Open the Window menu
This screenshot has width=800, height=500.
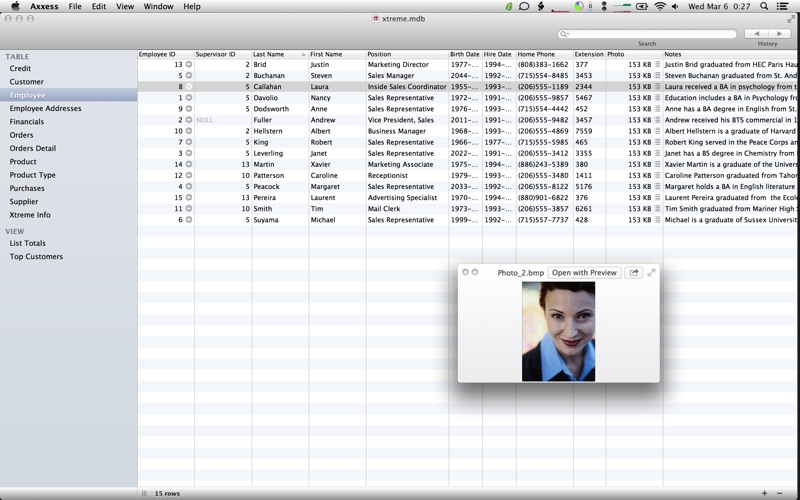click(158, 6)
